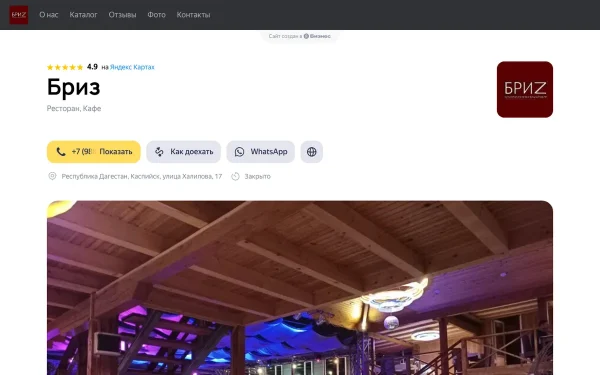Click the Как доехать directions button
Screen dimensions: 600x375
184,152
